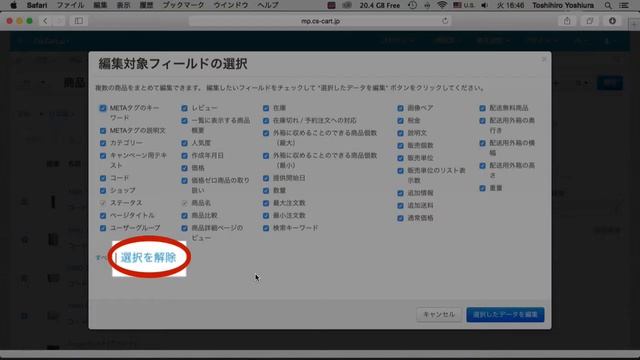Open the 表示 menu
The image size is (640, 360).
pos(123,5)
